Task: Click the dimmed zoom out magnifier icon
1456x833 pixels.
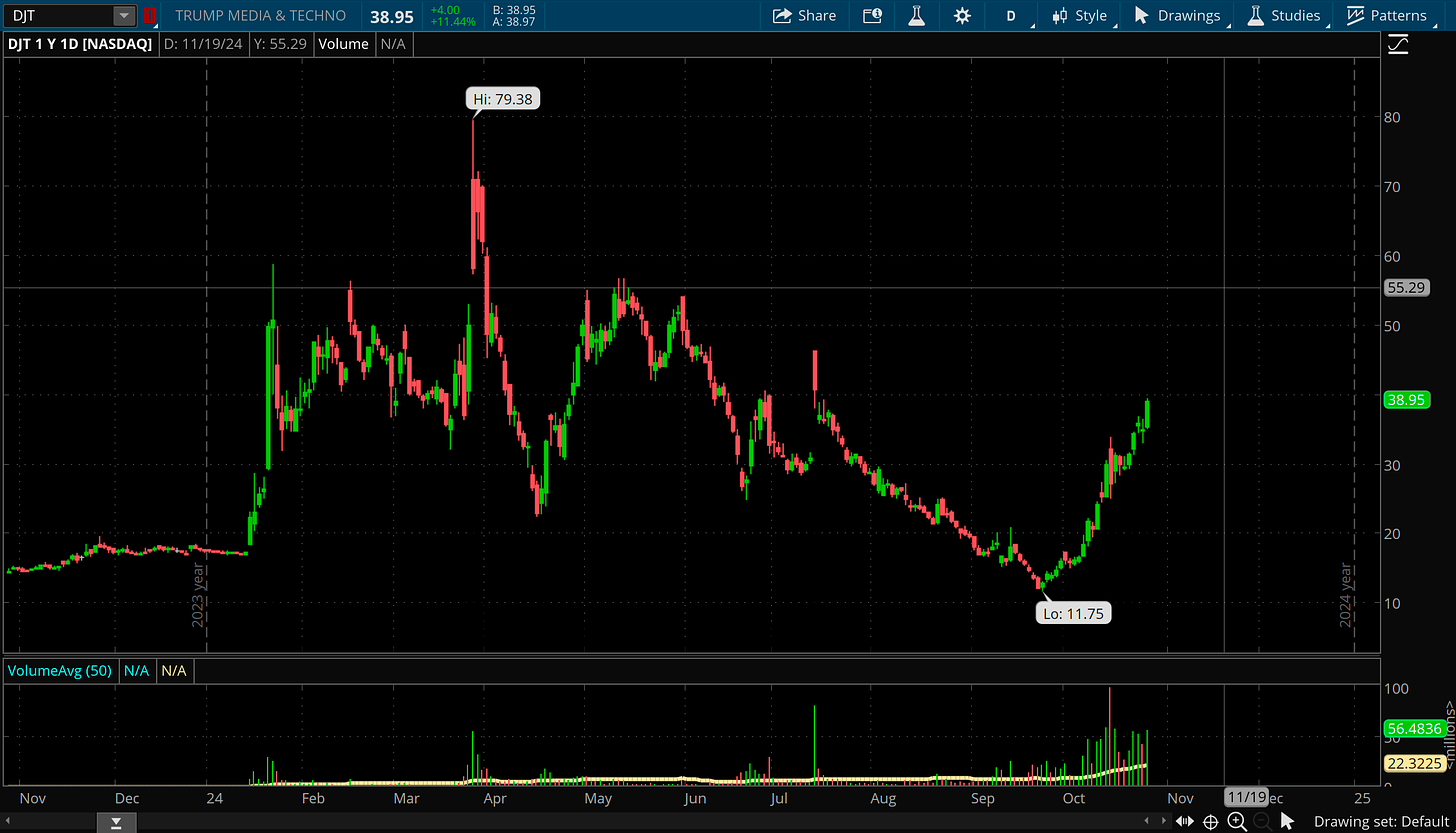Action: coord(1261,822)
